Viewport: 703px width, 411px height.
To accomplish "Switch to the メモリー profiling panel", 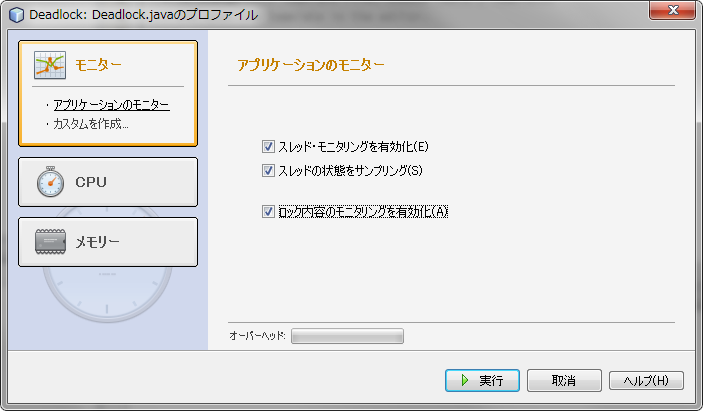I will (x=108, y=242).
